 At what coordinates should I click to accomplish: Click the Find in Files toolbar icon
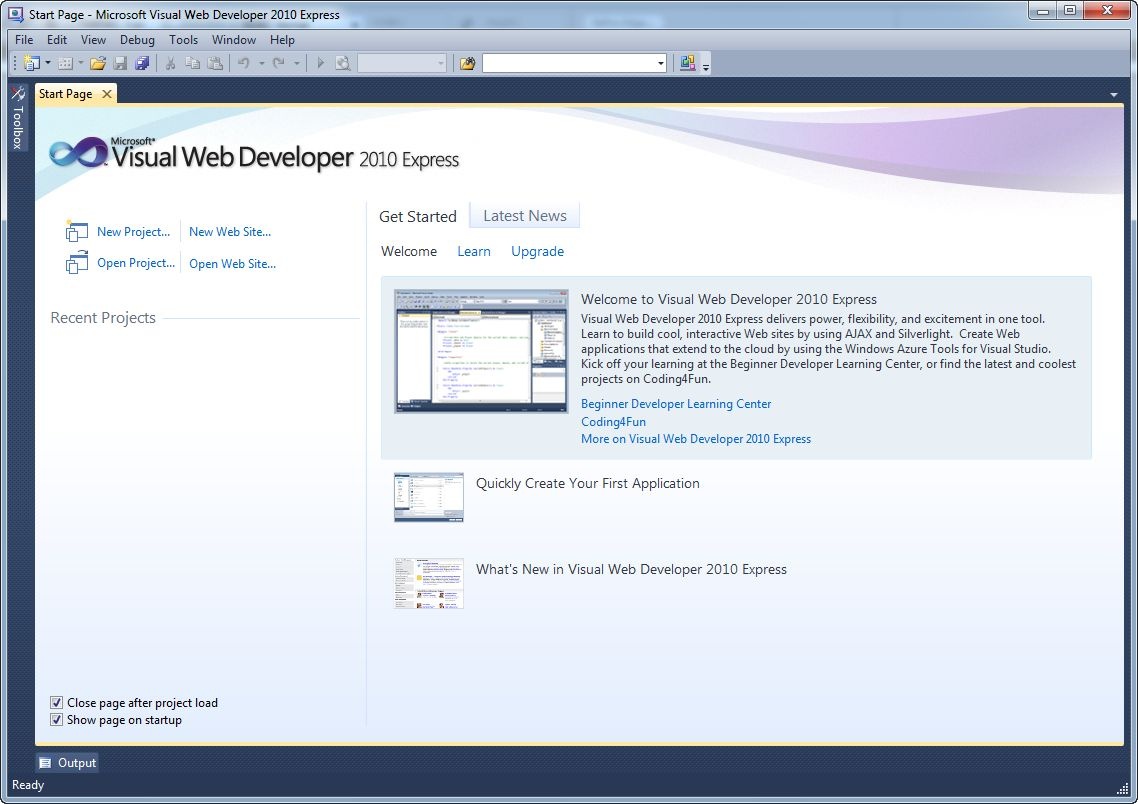click(467, 63)
